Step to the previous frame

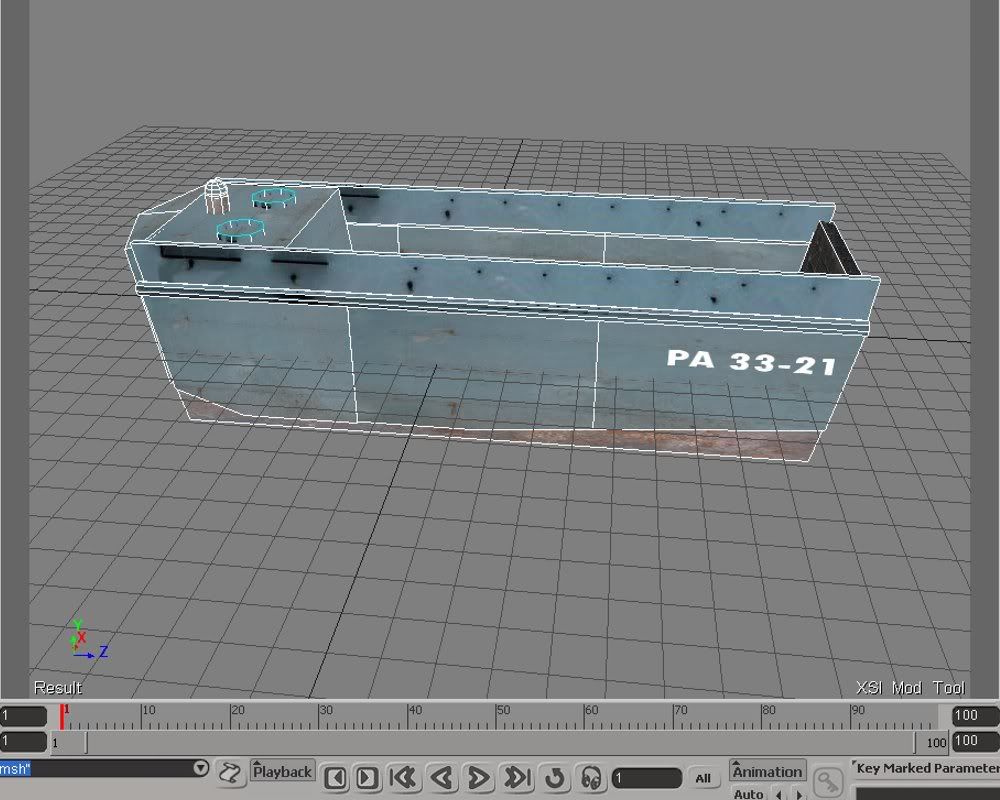click(x=335, y=778)
